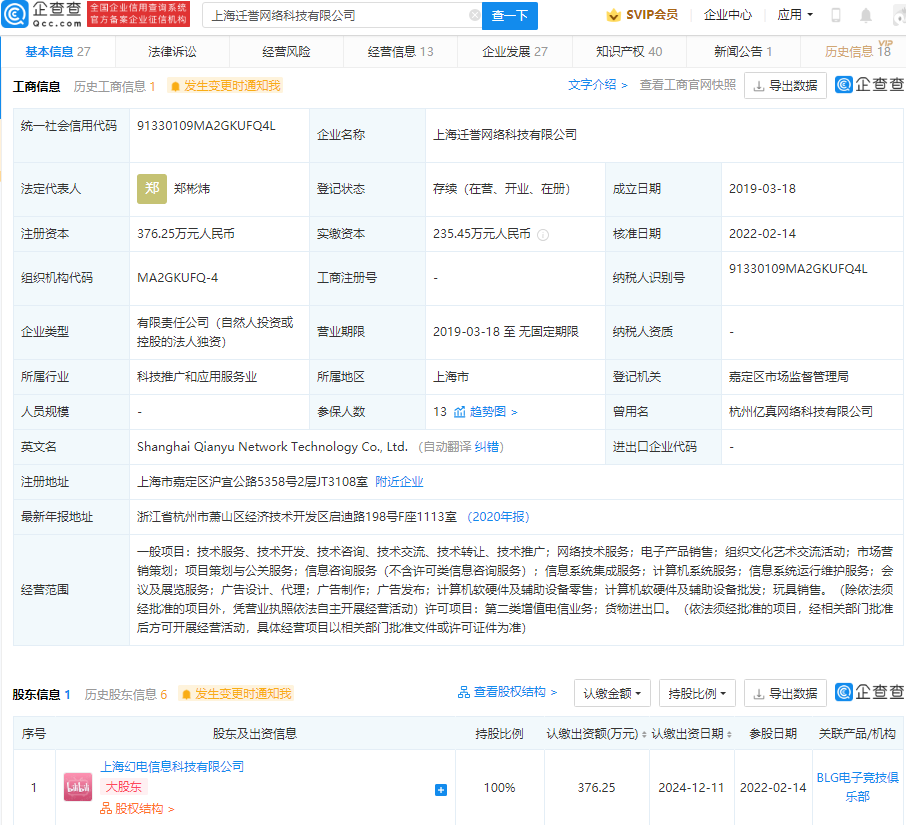The height and width of the screenshot is (825, 906).
Task: Open notifications bell icon
Action: pos(866,15)
